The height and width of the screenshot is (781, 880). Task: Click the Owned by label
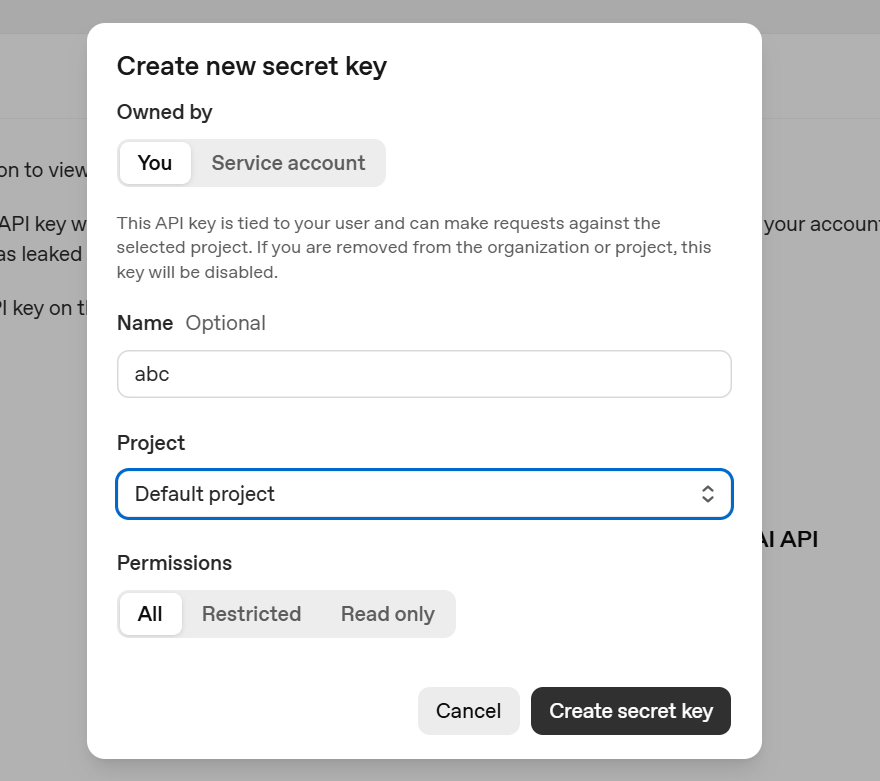(164, 112)
